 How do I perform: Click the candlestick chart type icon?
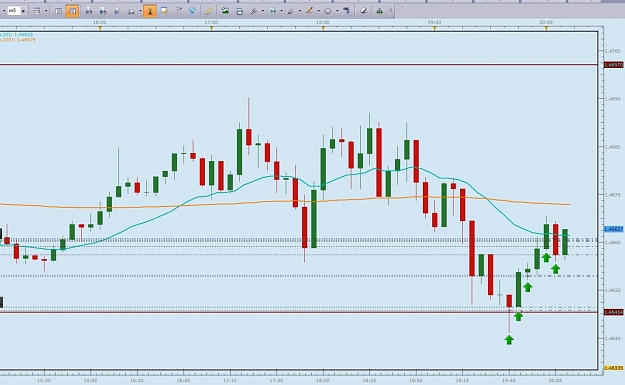point(37,11)
